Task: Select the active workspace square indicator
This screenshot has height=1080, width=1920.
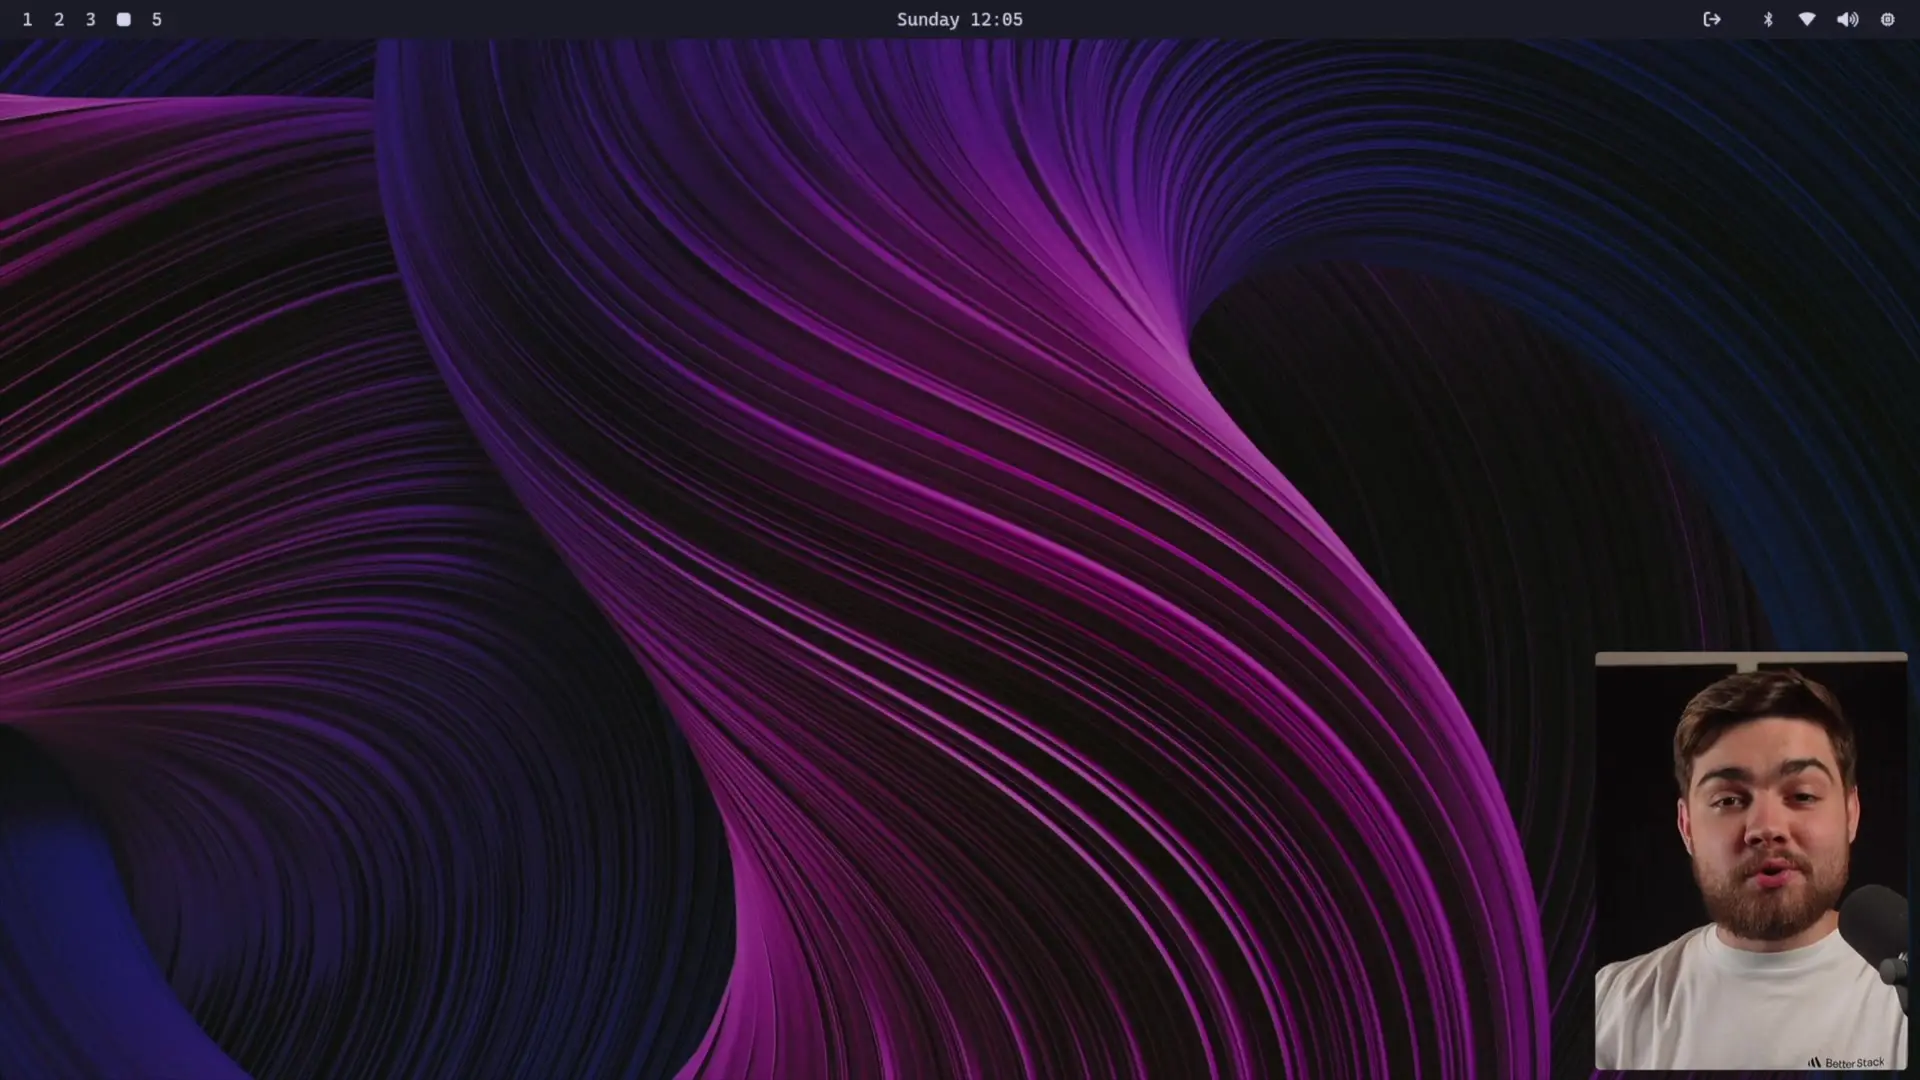Action: coord(124,20)
